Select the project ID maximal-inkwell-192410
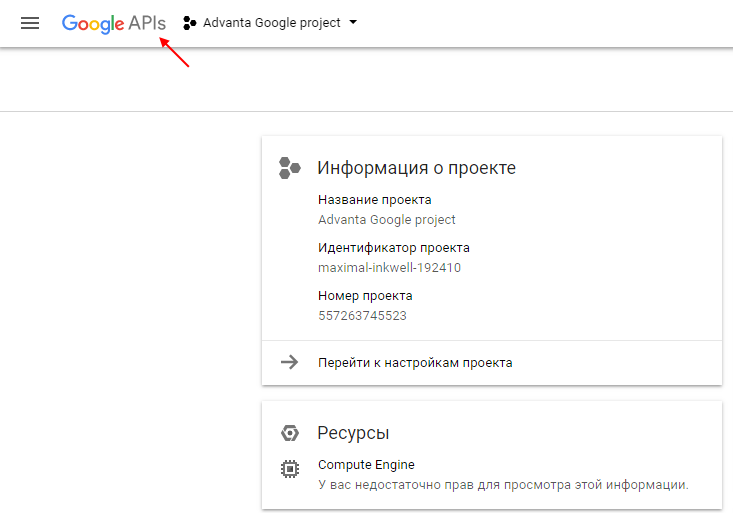The width and height of the screenshot is (733, 513). pyautogui.click(x=389, y=267)
